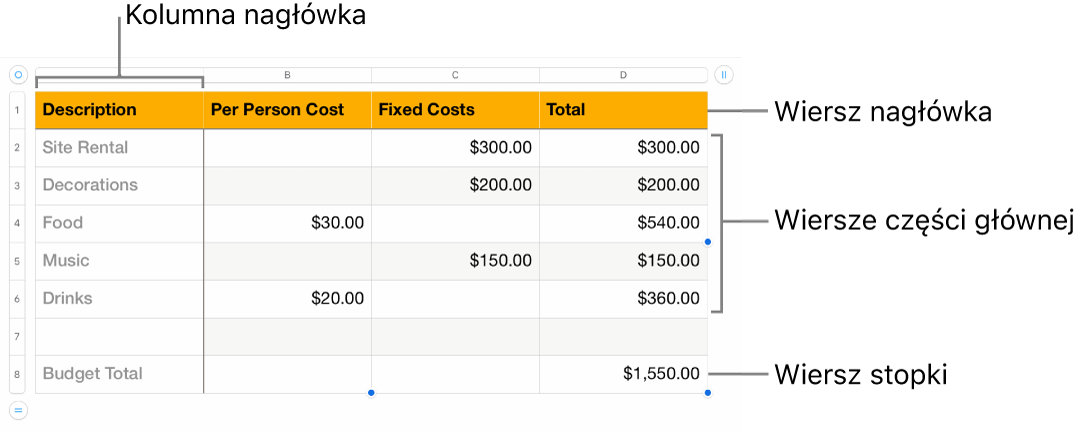This screenshot has height=431, width=1088.
Task: Select column C header tab
Action: (x=455, y=75)
